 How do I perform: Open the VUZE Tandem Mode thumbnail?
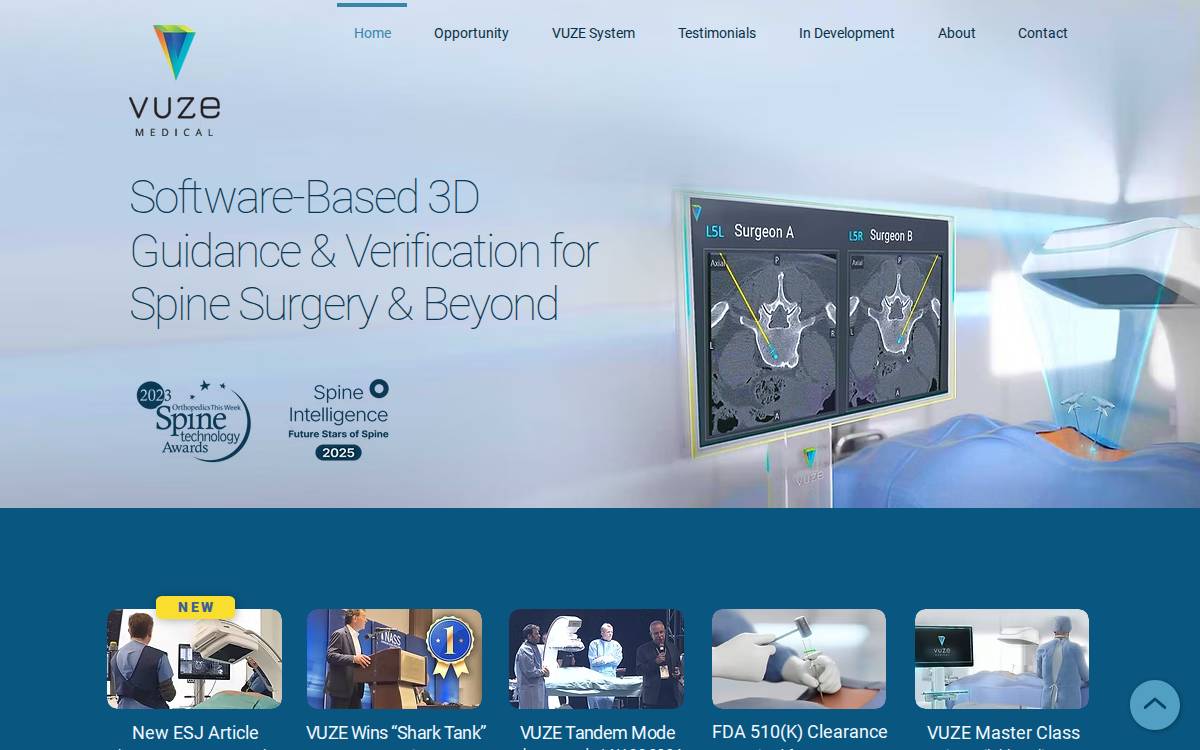pyautogui.click(x=596, y=659)
